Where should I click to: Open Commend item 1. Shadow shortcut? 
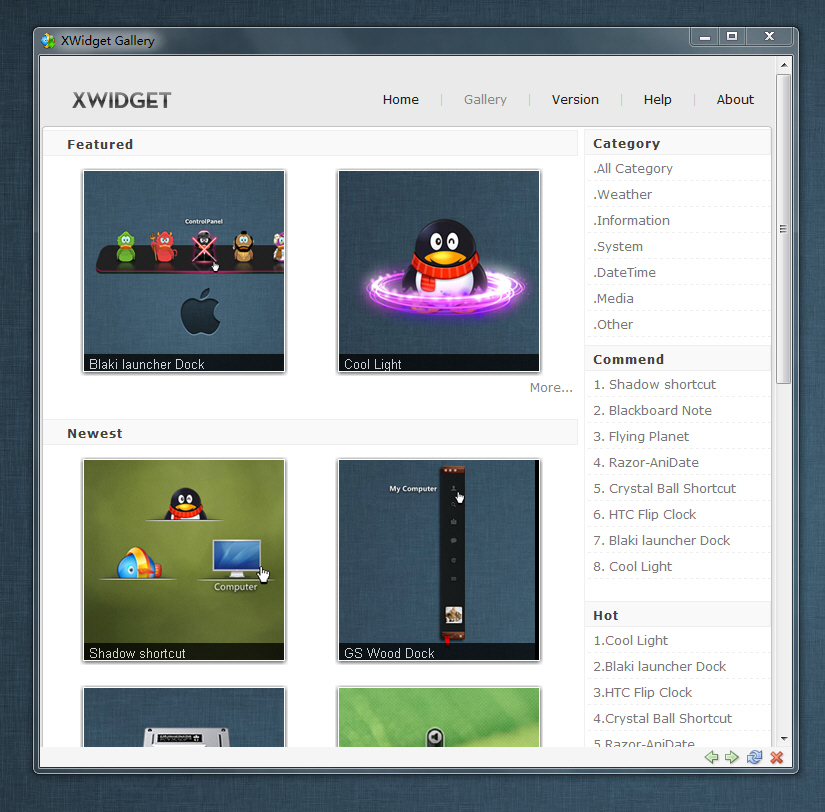655,385
